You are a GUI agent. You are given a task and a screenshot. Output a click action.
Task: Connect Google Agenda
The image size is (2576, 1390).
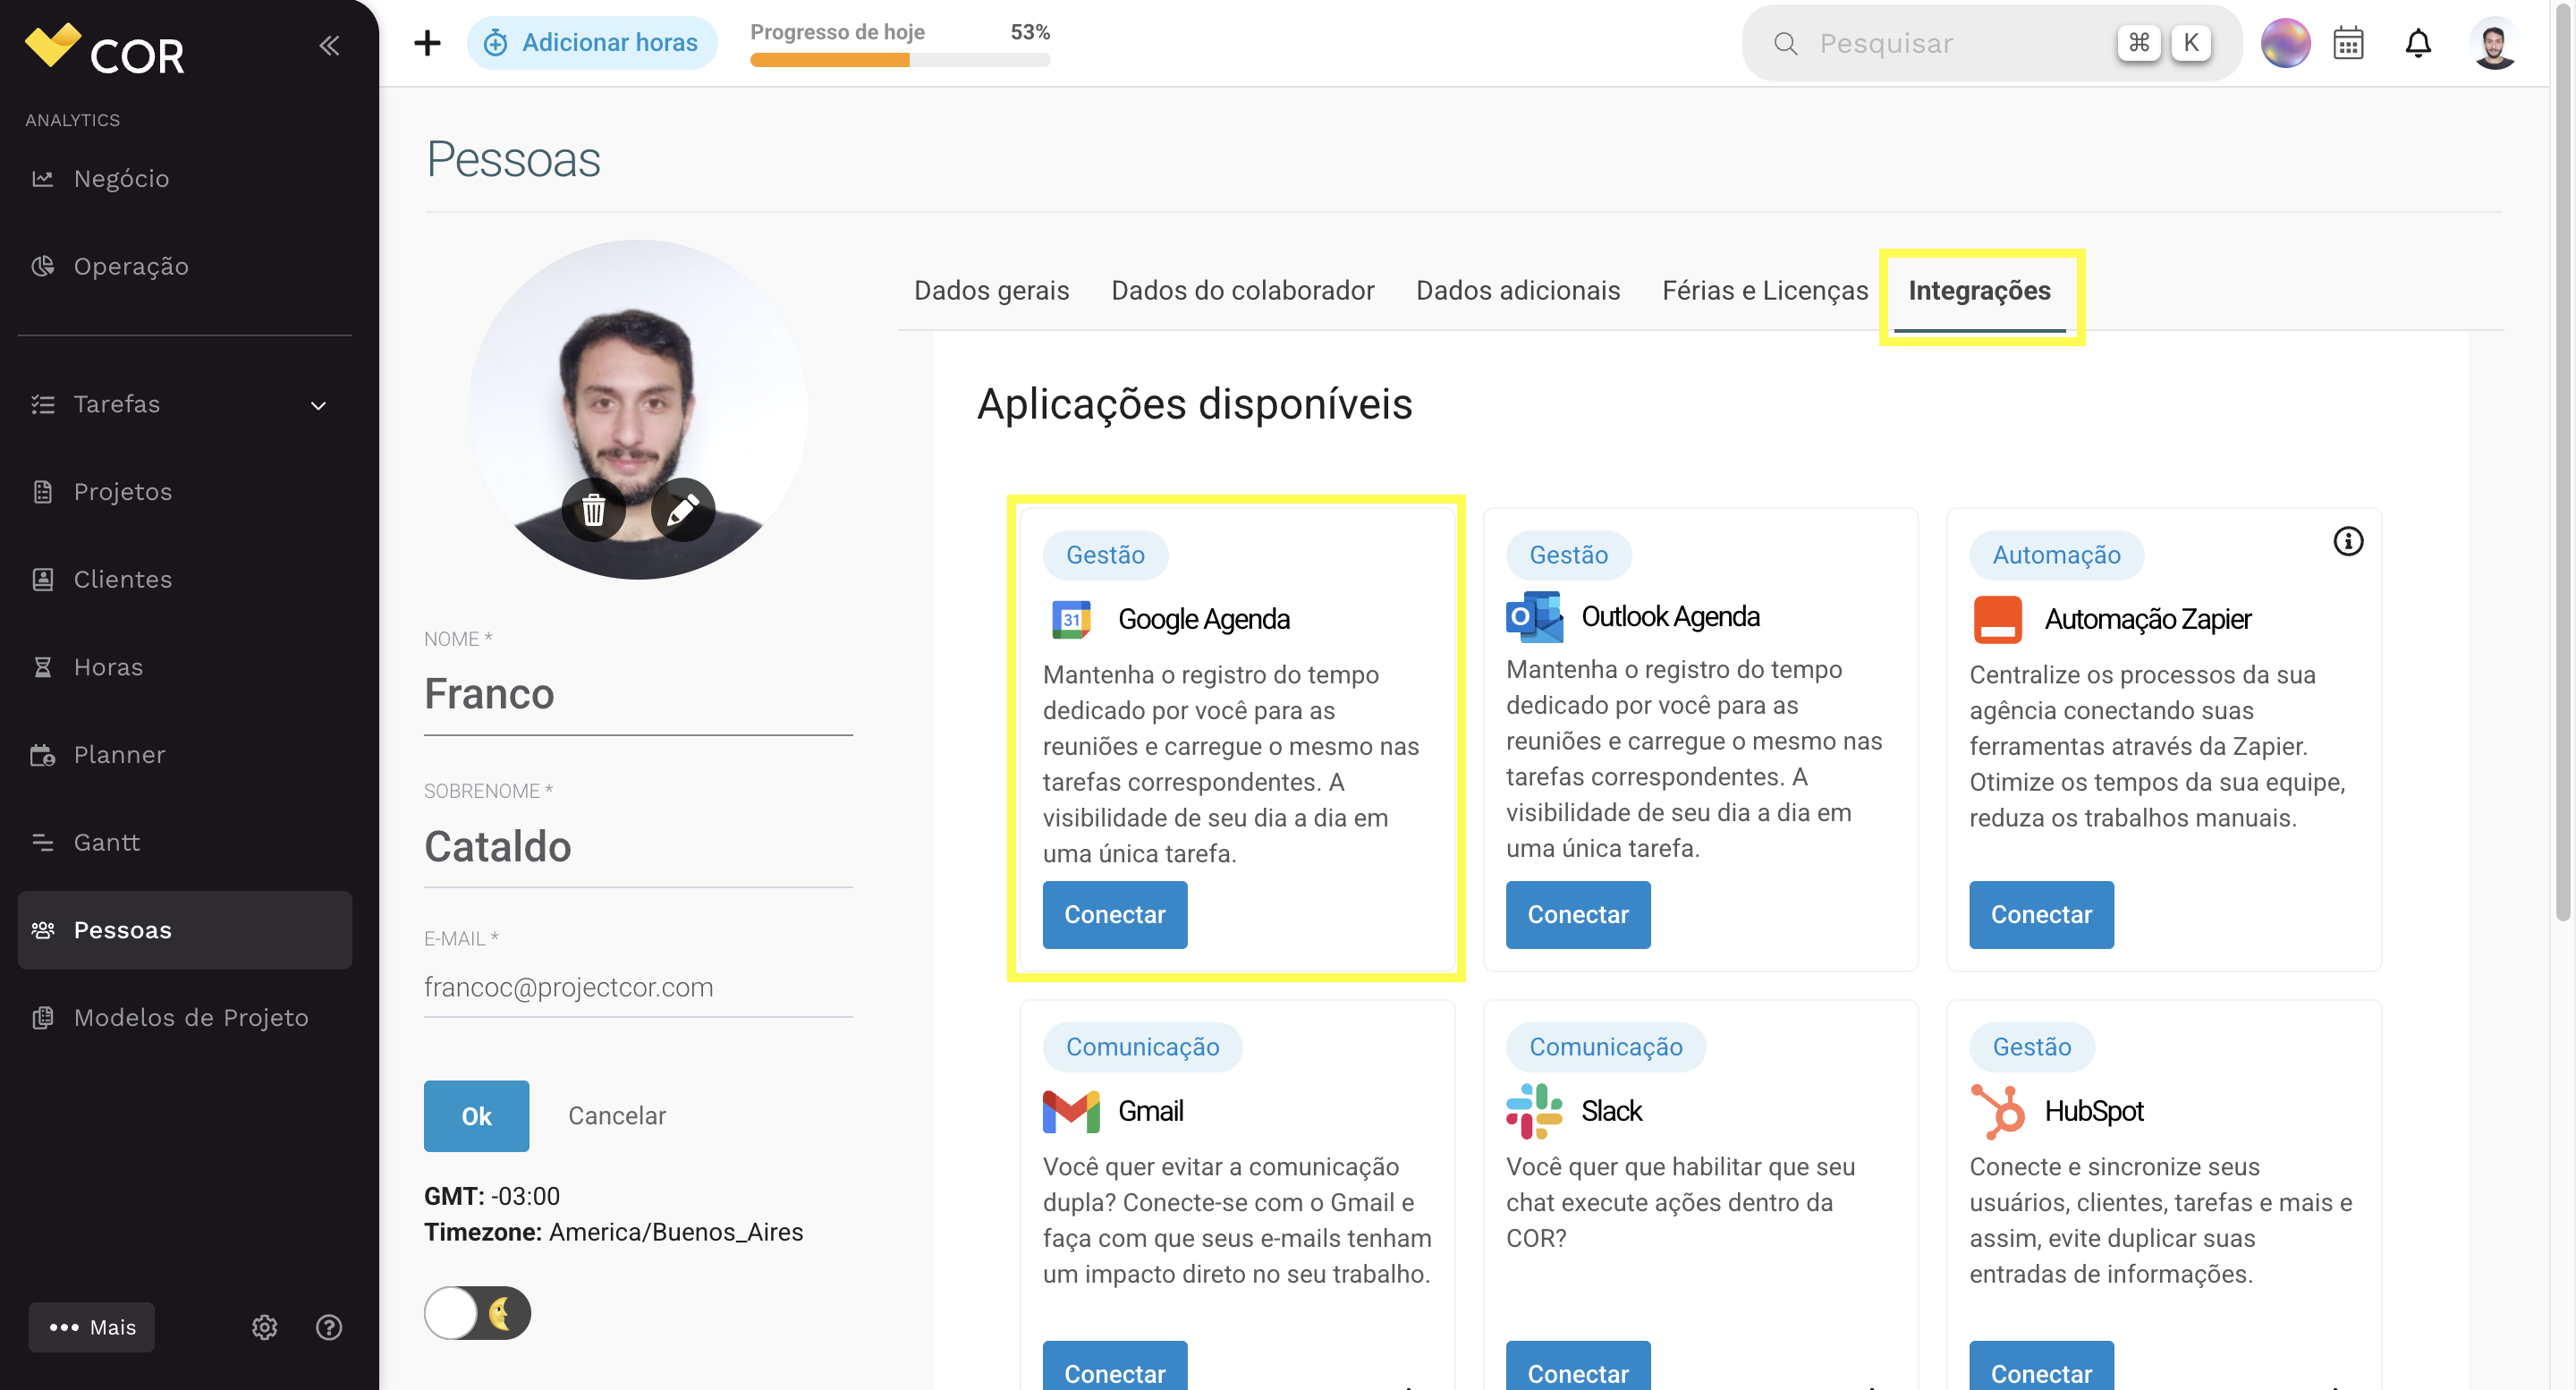click(1115, 914)
